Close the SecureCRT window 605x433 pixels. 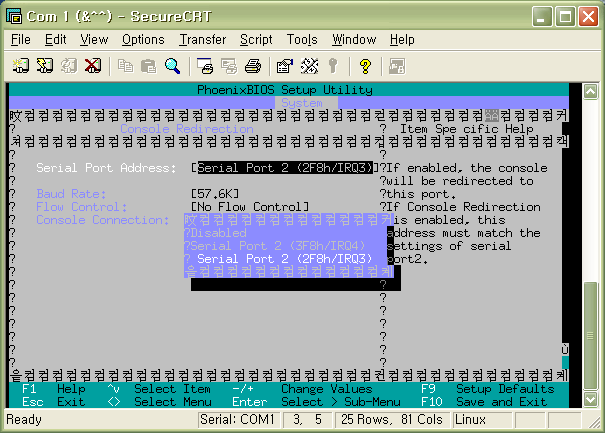coord(588,17)
